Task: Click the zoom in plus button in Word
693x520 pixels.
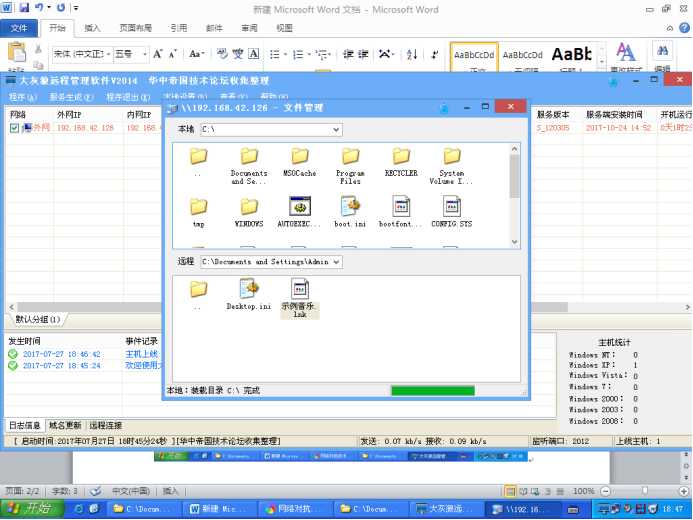Action: coord(683,491)
